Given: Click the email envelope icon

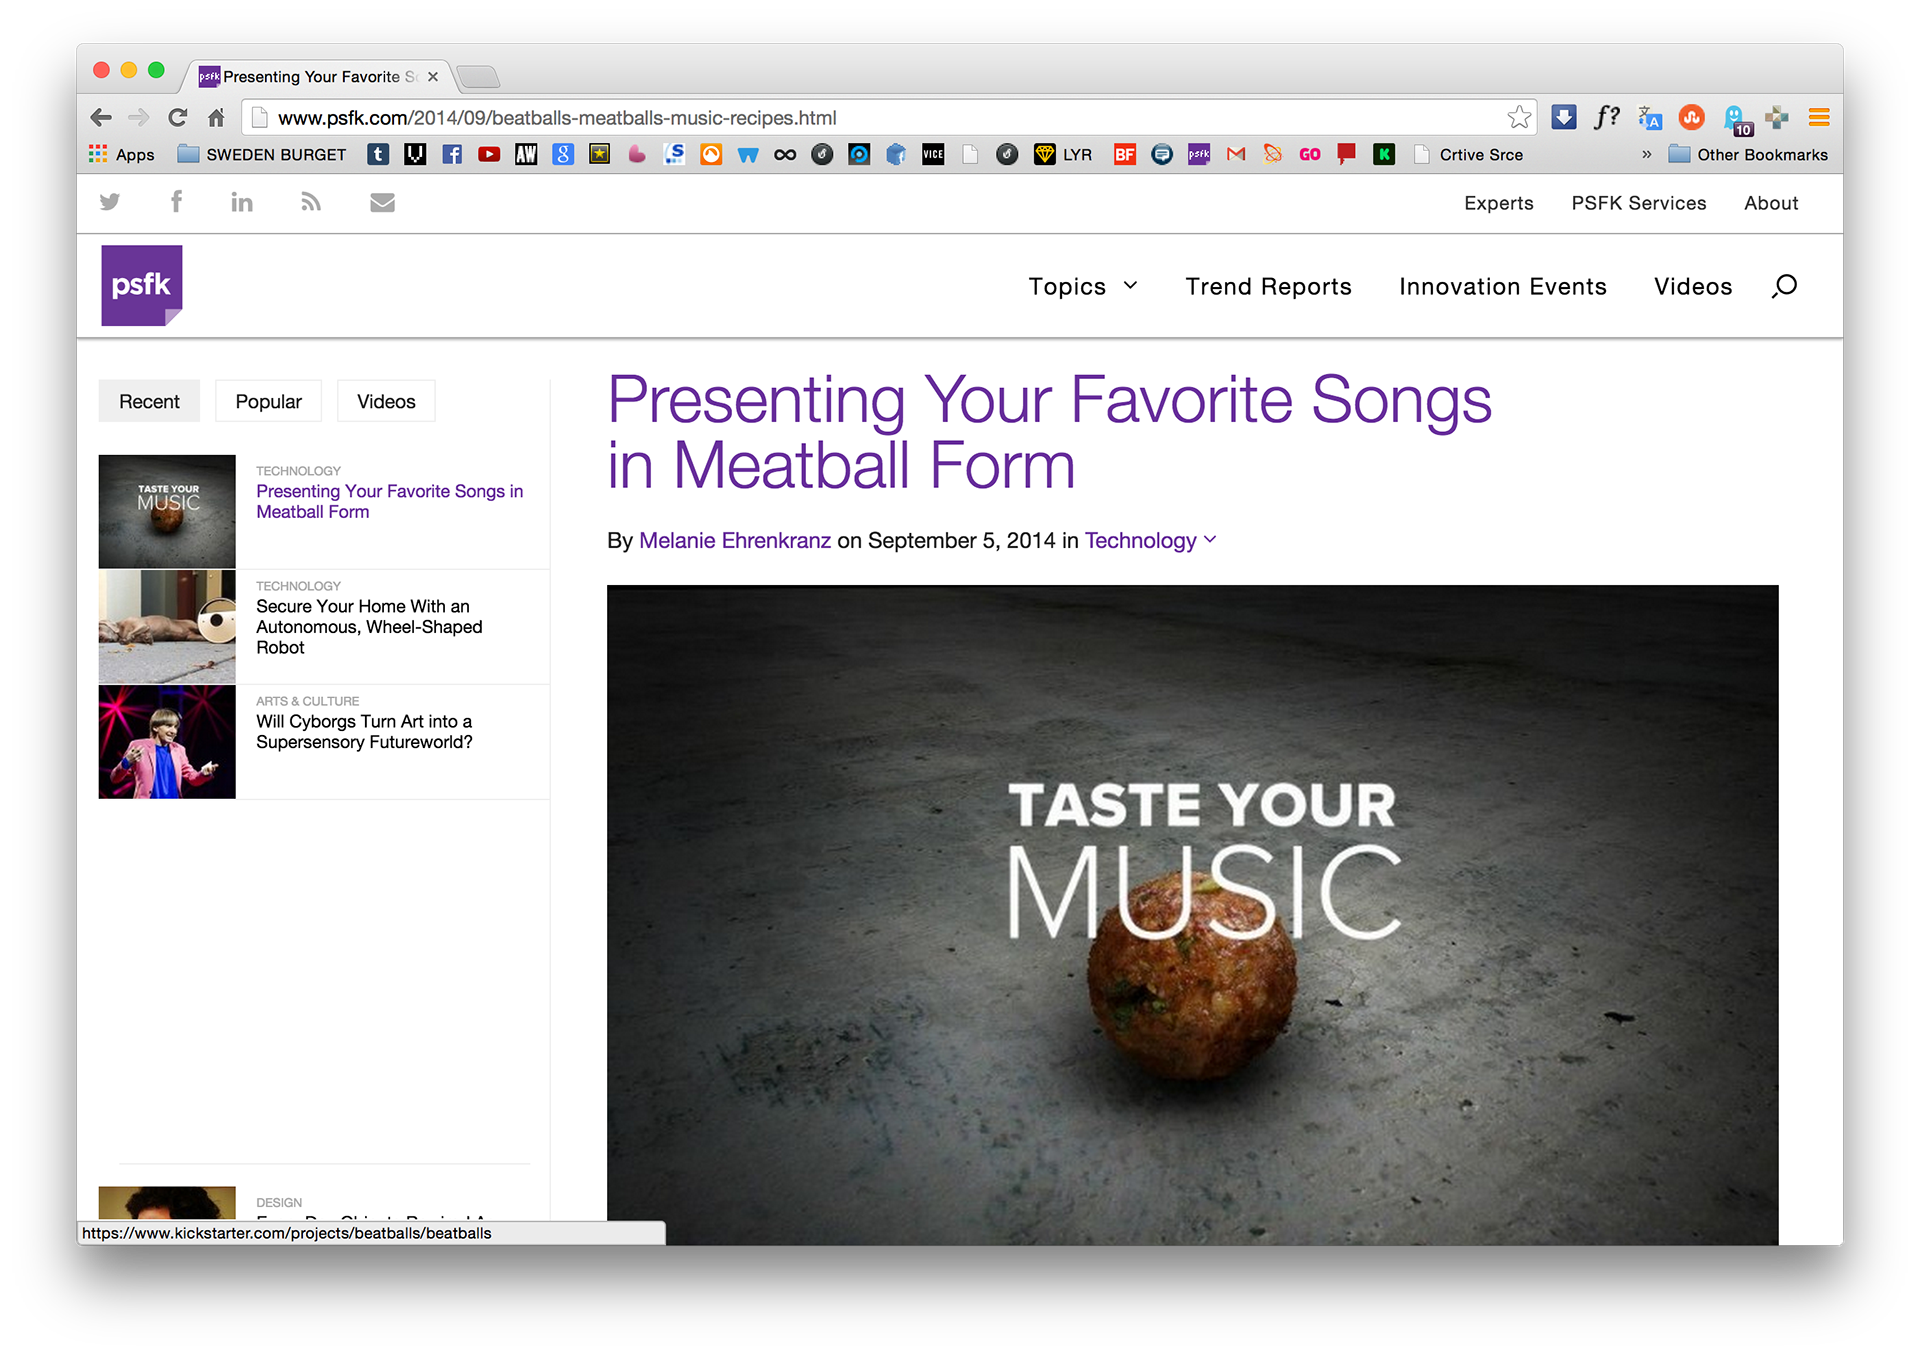Looking at the screenshot, I should [382, 203].
